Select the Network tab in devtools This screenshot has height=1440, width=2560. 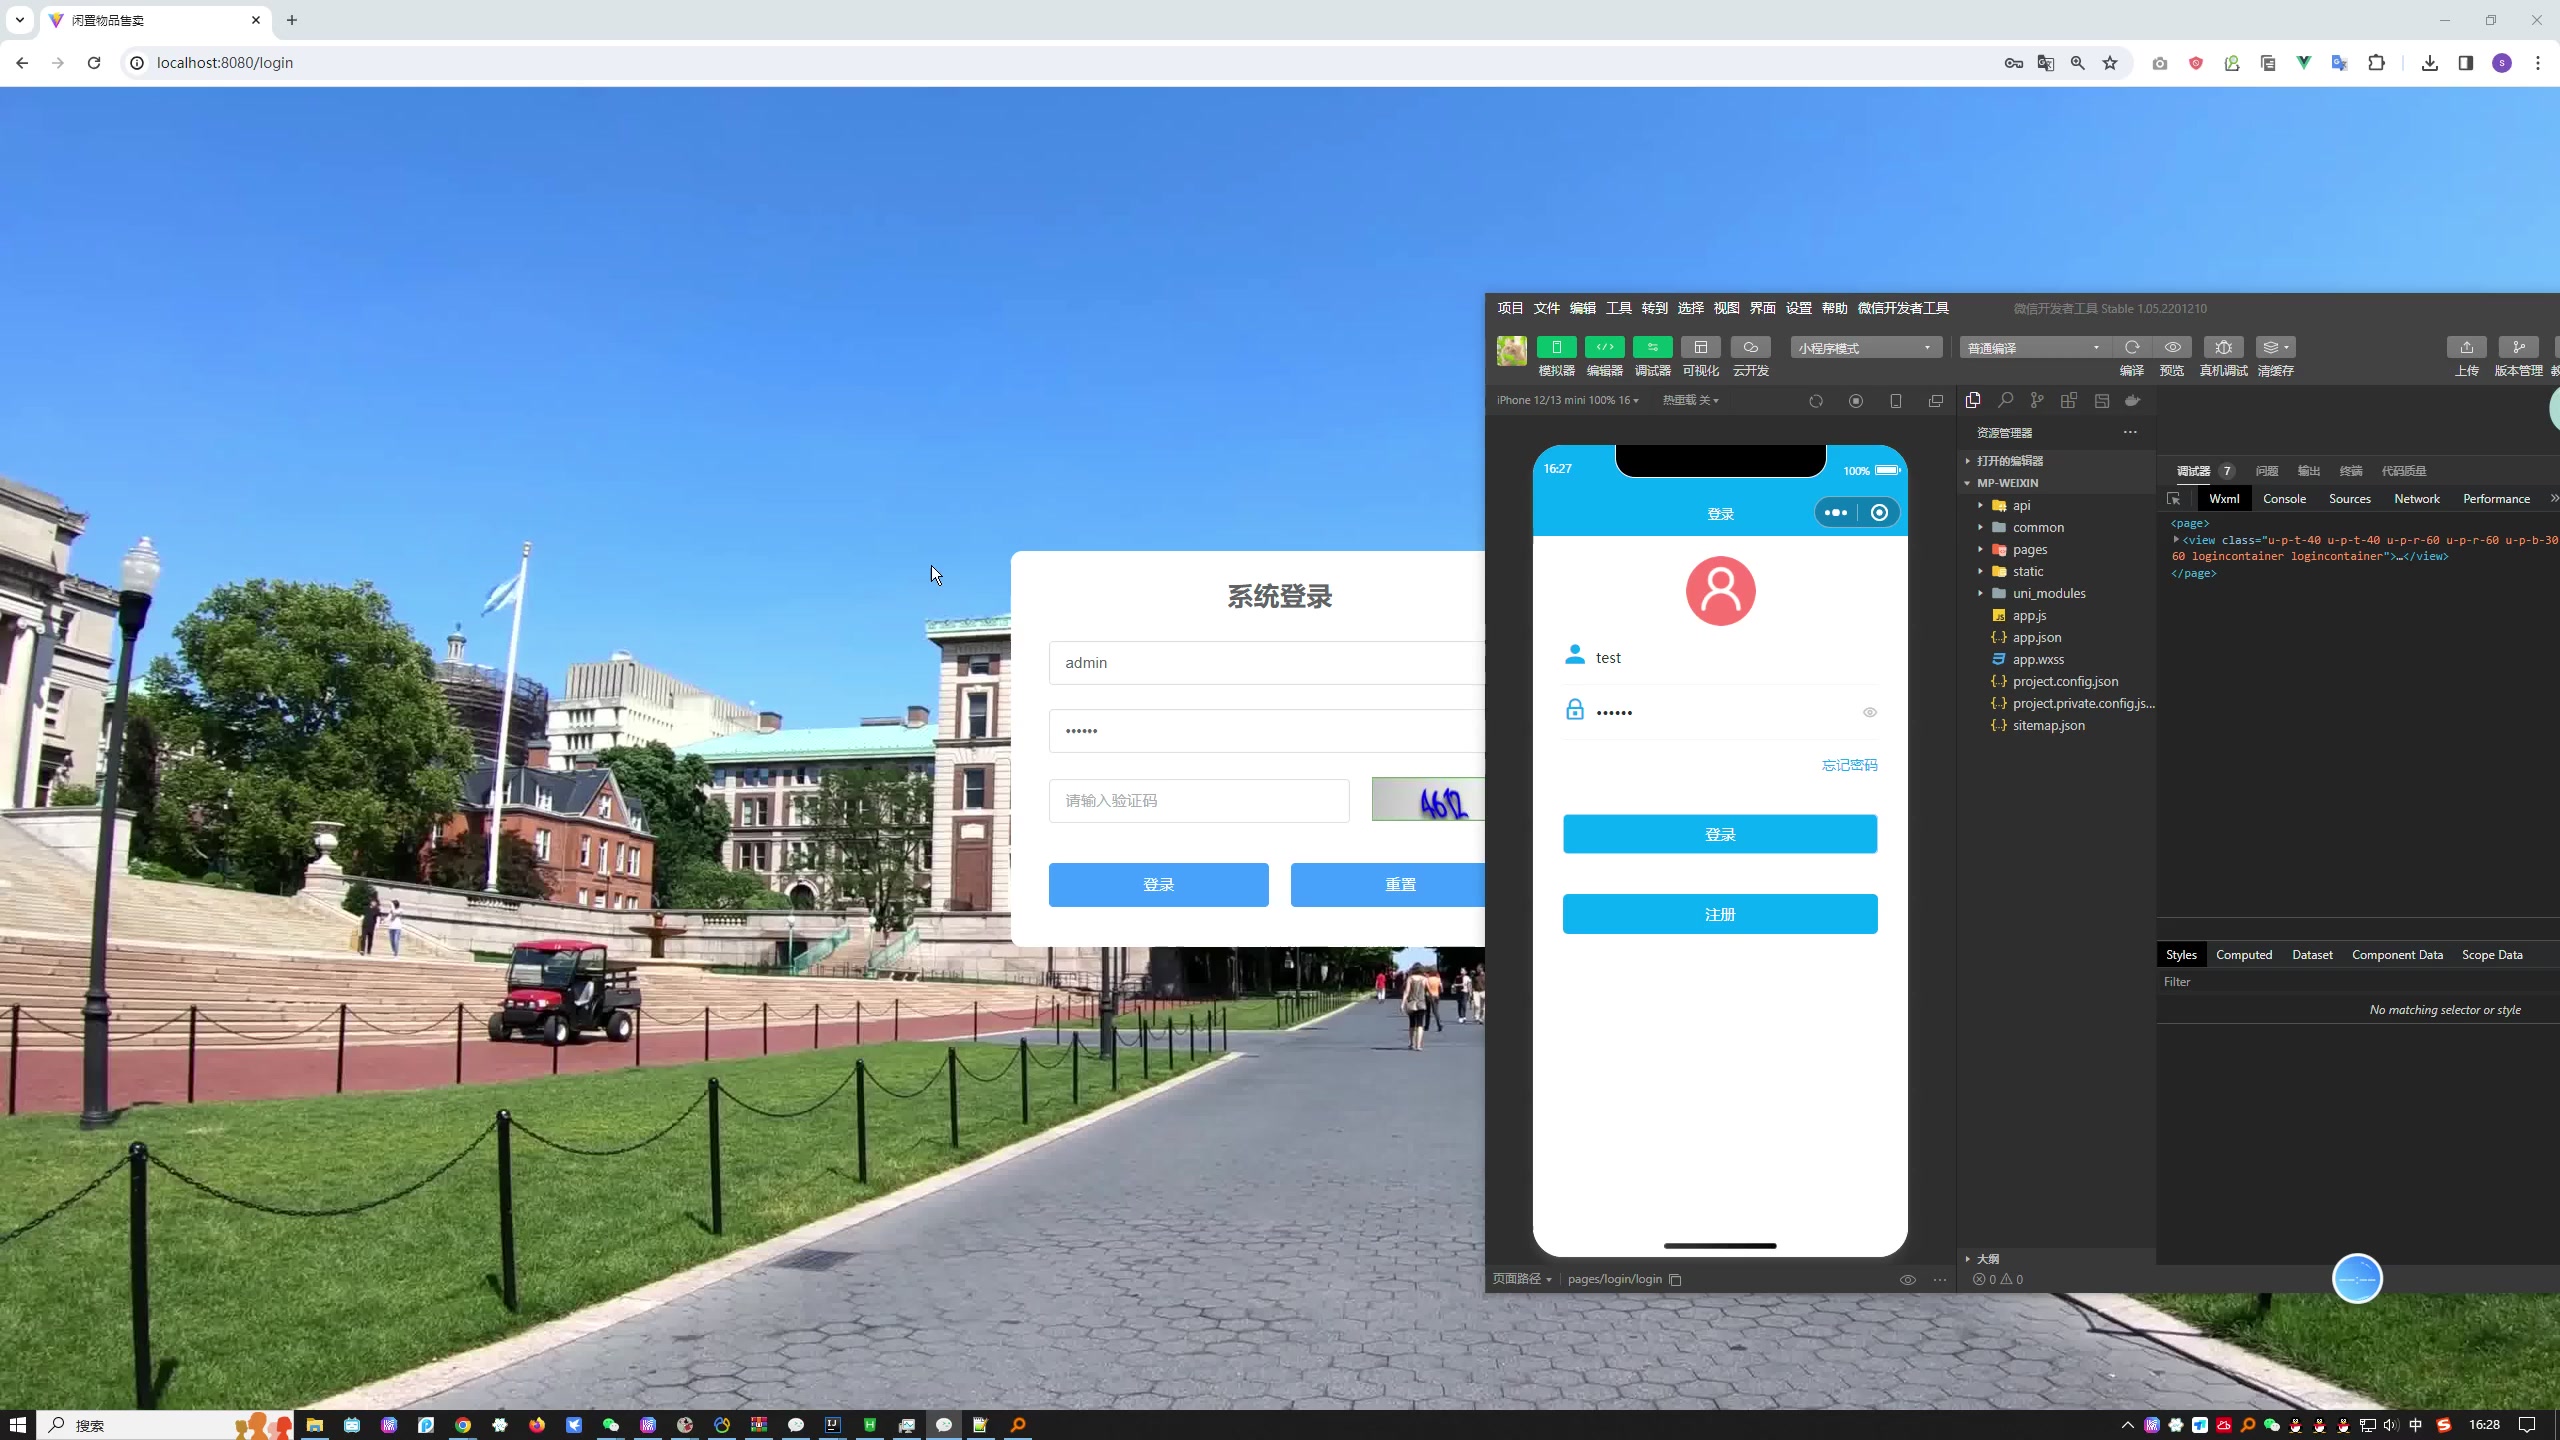pos(2416,499)
